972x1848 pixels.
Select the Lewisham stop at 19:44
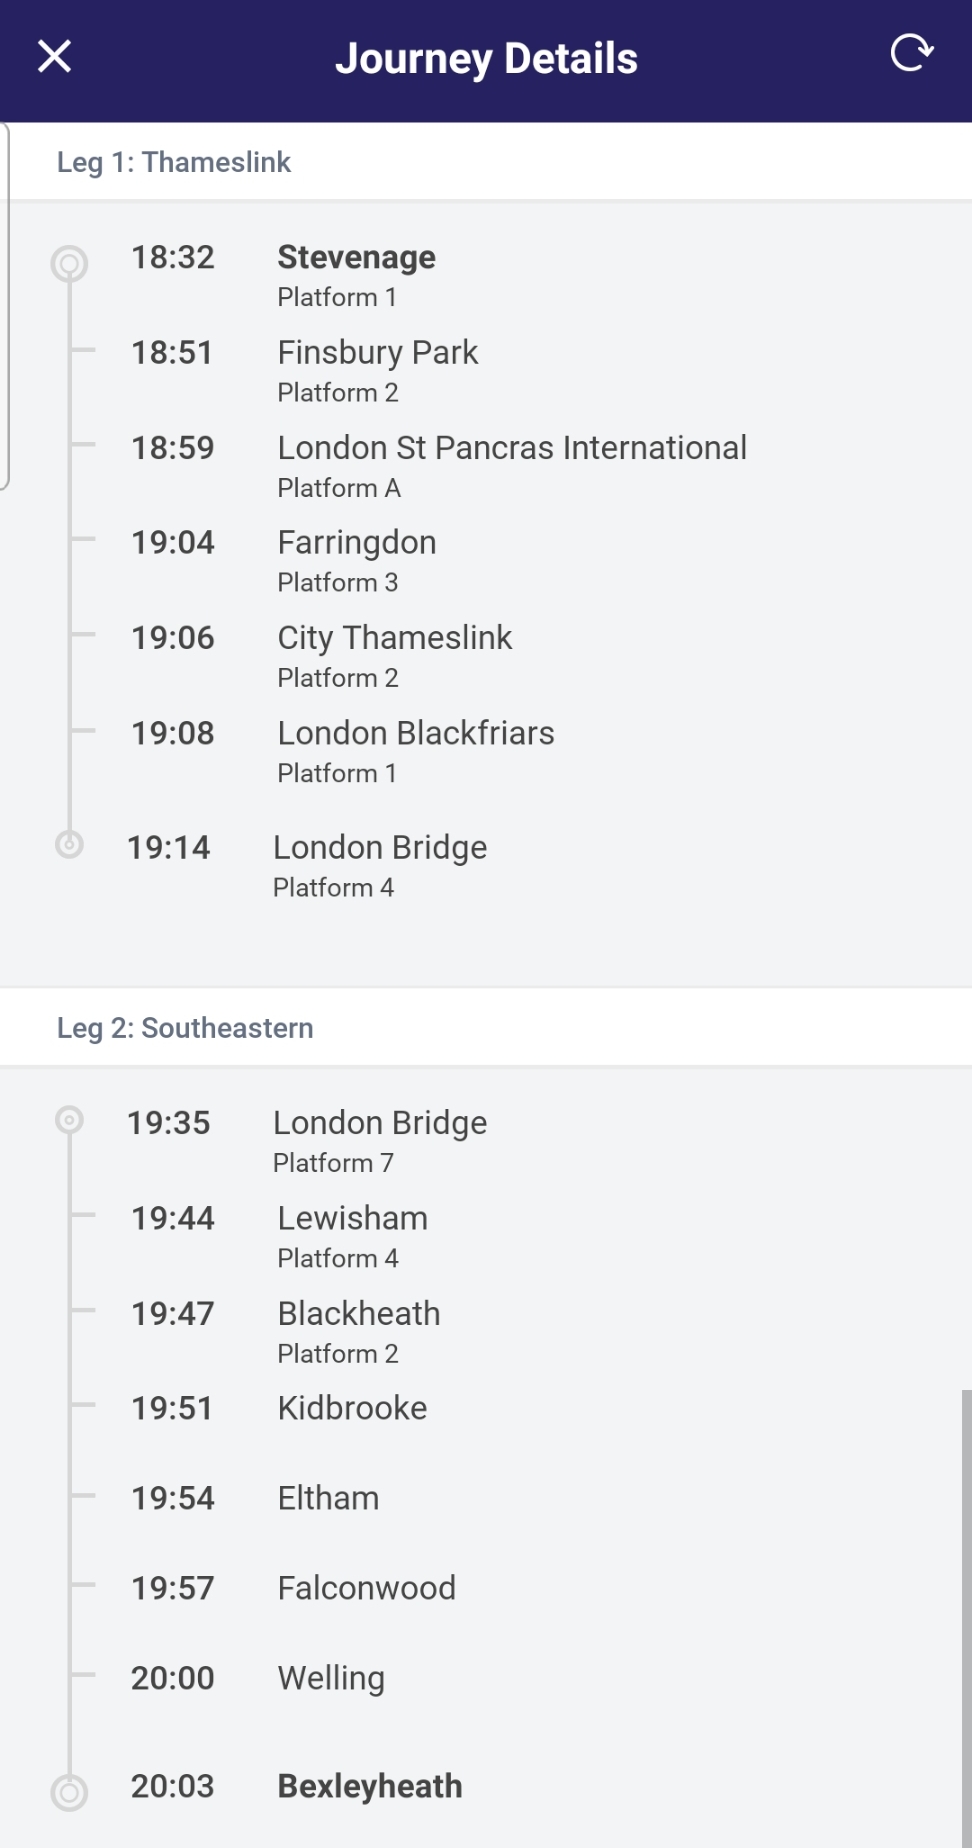click(x=352, y=1219)
